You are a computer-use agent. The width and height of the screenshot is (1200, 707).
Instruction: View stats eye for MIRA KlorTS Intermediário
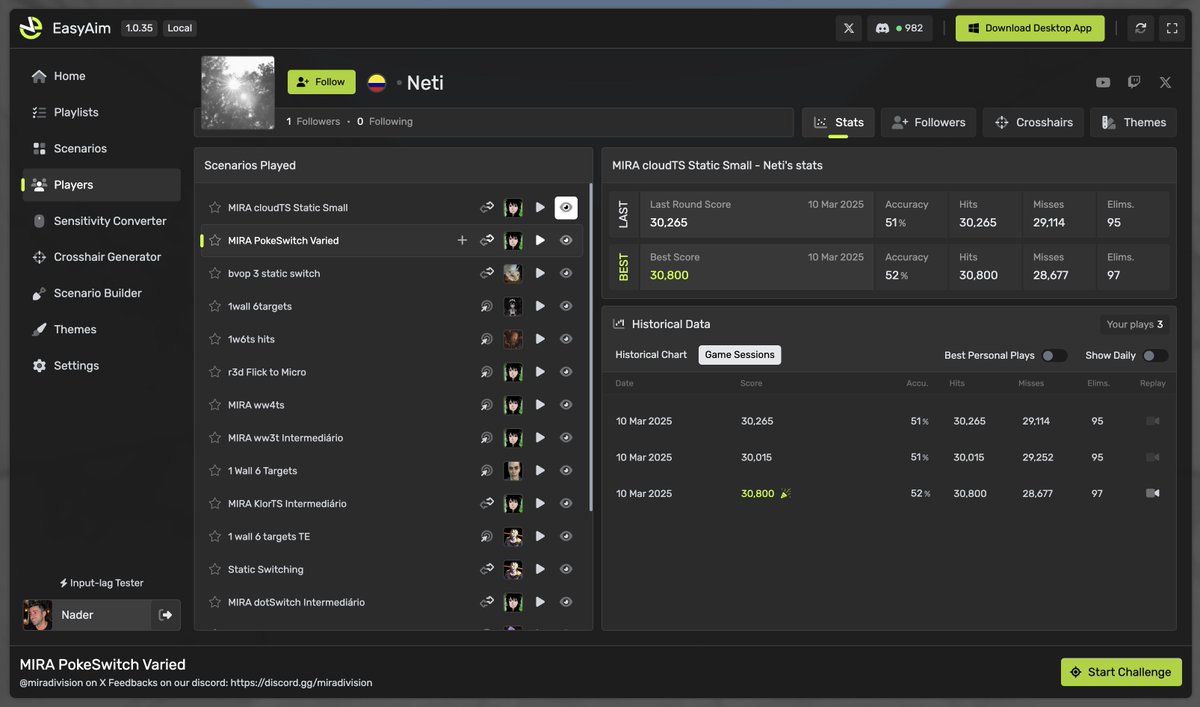(x=566, y=503)
